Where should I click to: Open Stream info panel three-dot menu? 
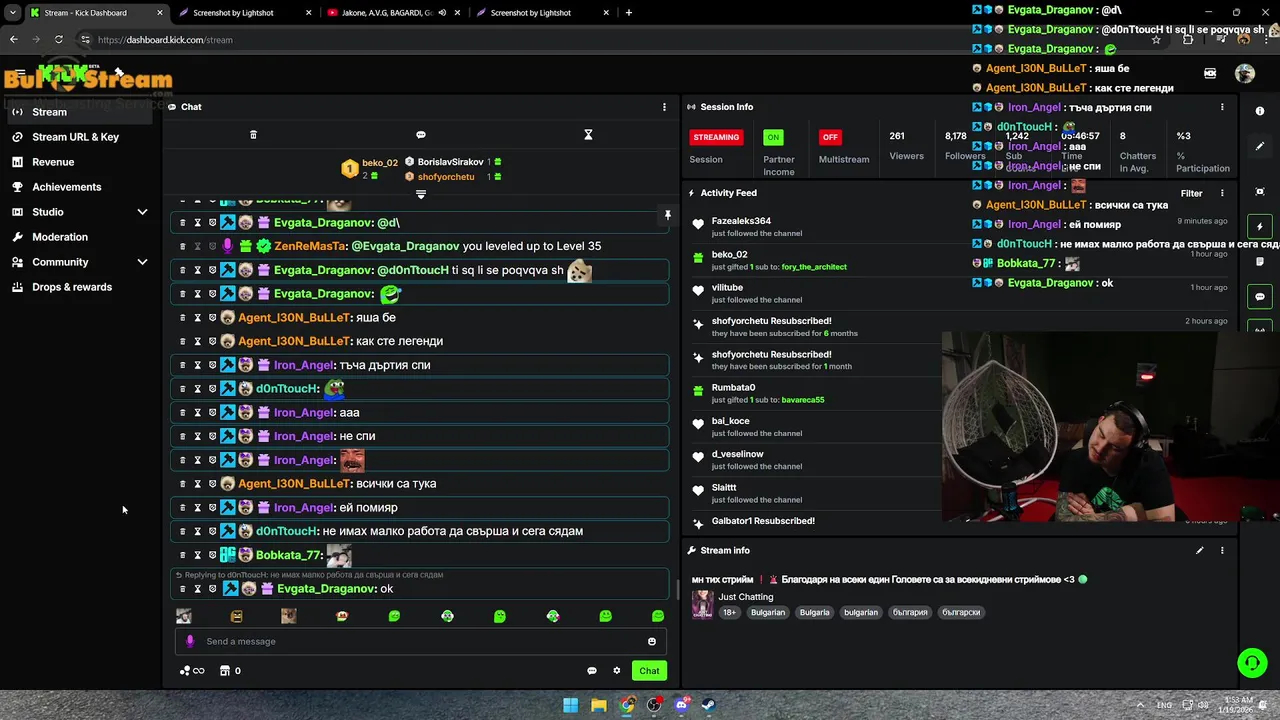pos(1222,550)
